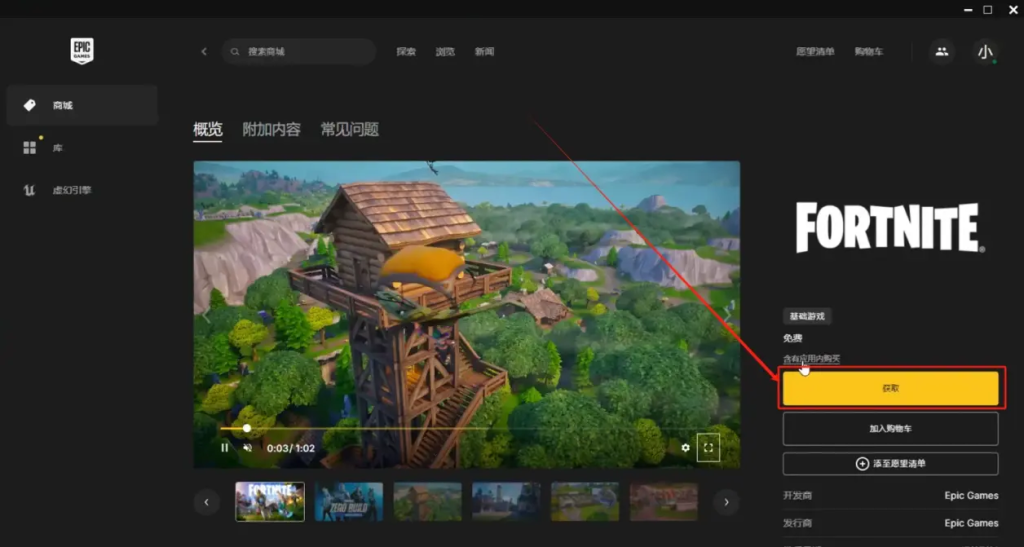1024x547 pixels.
Task: Click the 添至愿望清单 add to wishlist button
Action: 891,463
